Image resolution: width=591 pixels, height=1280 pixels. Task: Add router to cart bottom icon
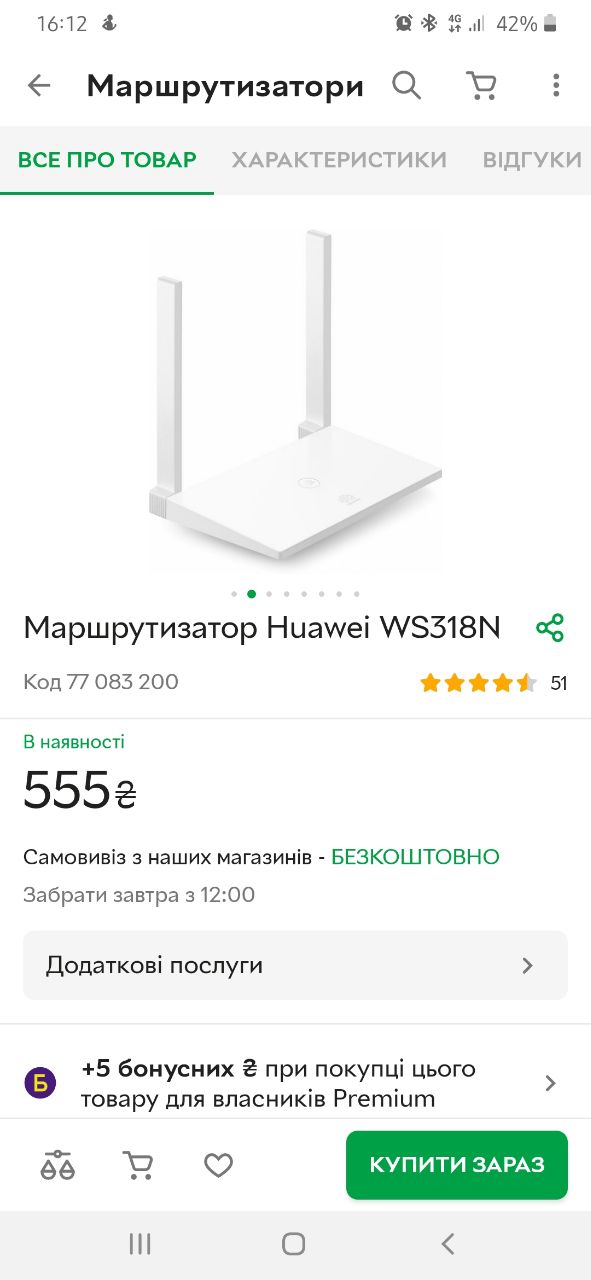(x=138, y=1165)
